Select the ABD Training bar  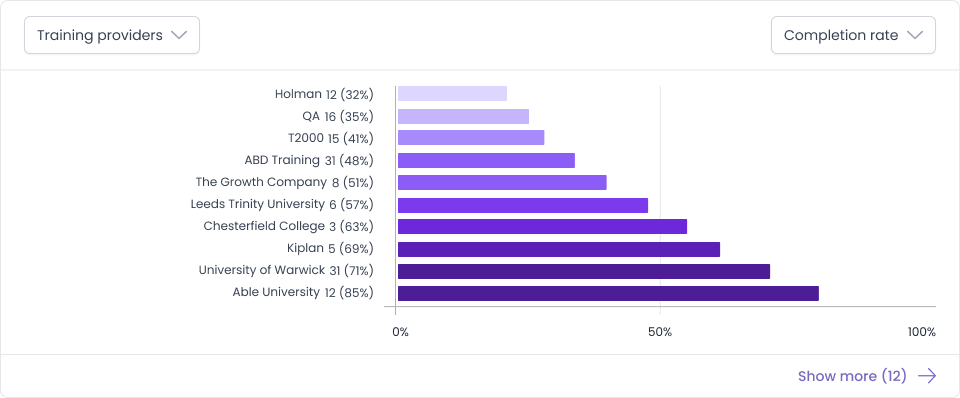tap(486, 160)
